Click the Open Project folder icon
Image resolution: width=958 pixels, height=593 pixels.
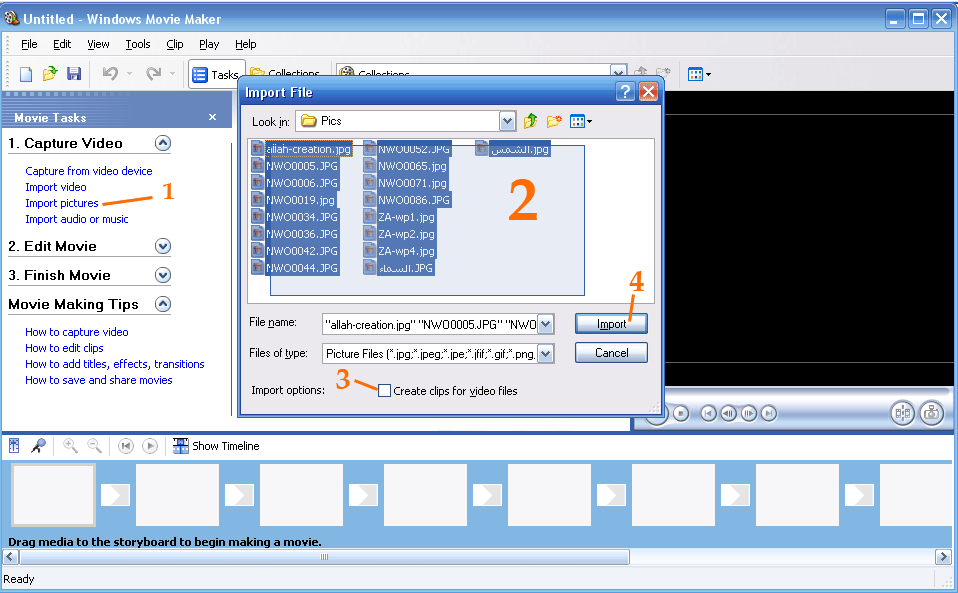click(x=49, y=74)
